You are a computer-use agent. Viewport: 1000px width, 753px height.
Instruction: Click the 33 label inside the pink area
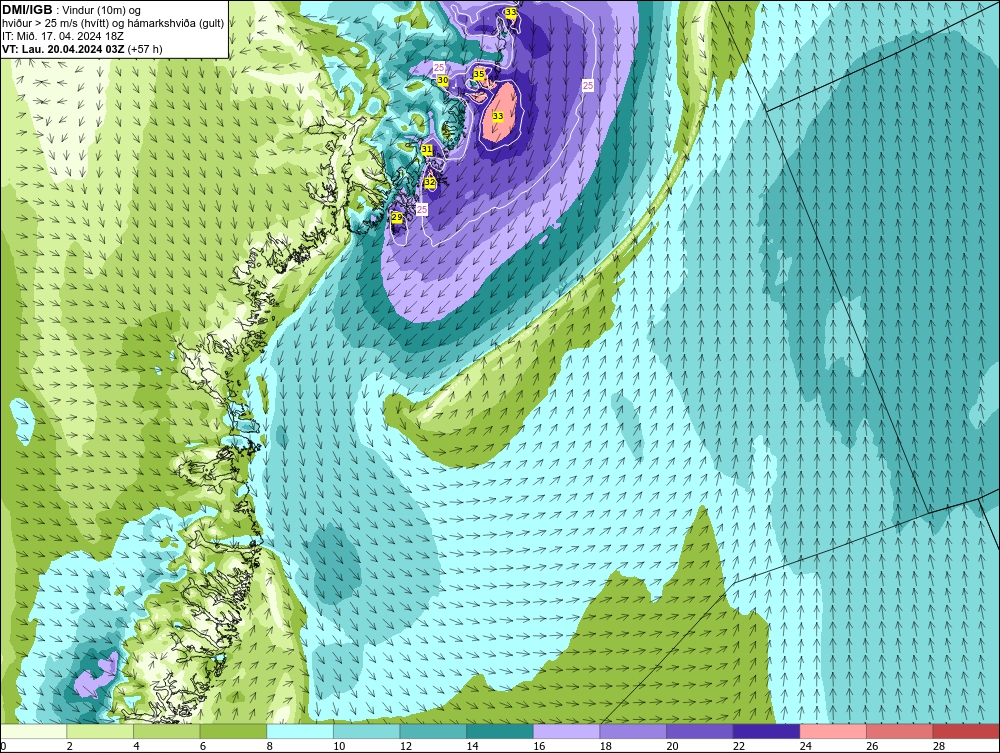tap(498, 116)
